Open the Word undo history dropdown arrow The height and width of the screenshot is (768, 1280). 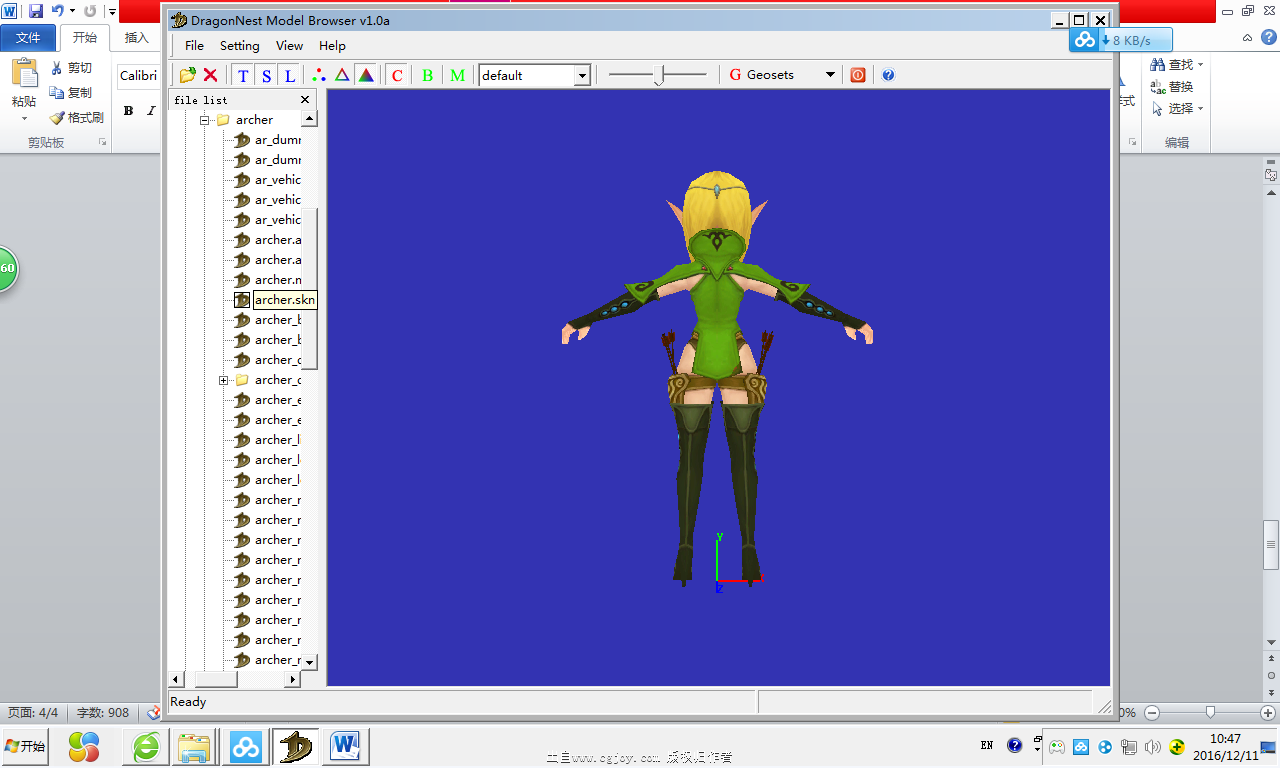tap(72, 11)
